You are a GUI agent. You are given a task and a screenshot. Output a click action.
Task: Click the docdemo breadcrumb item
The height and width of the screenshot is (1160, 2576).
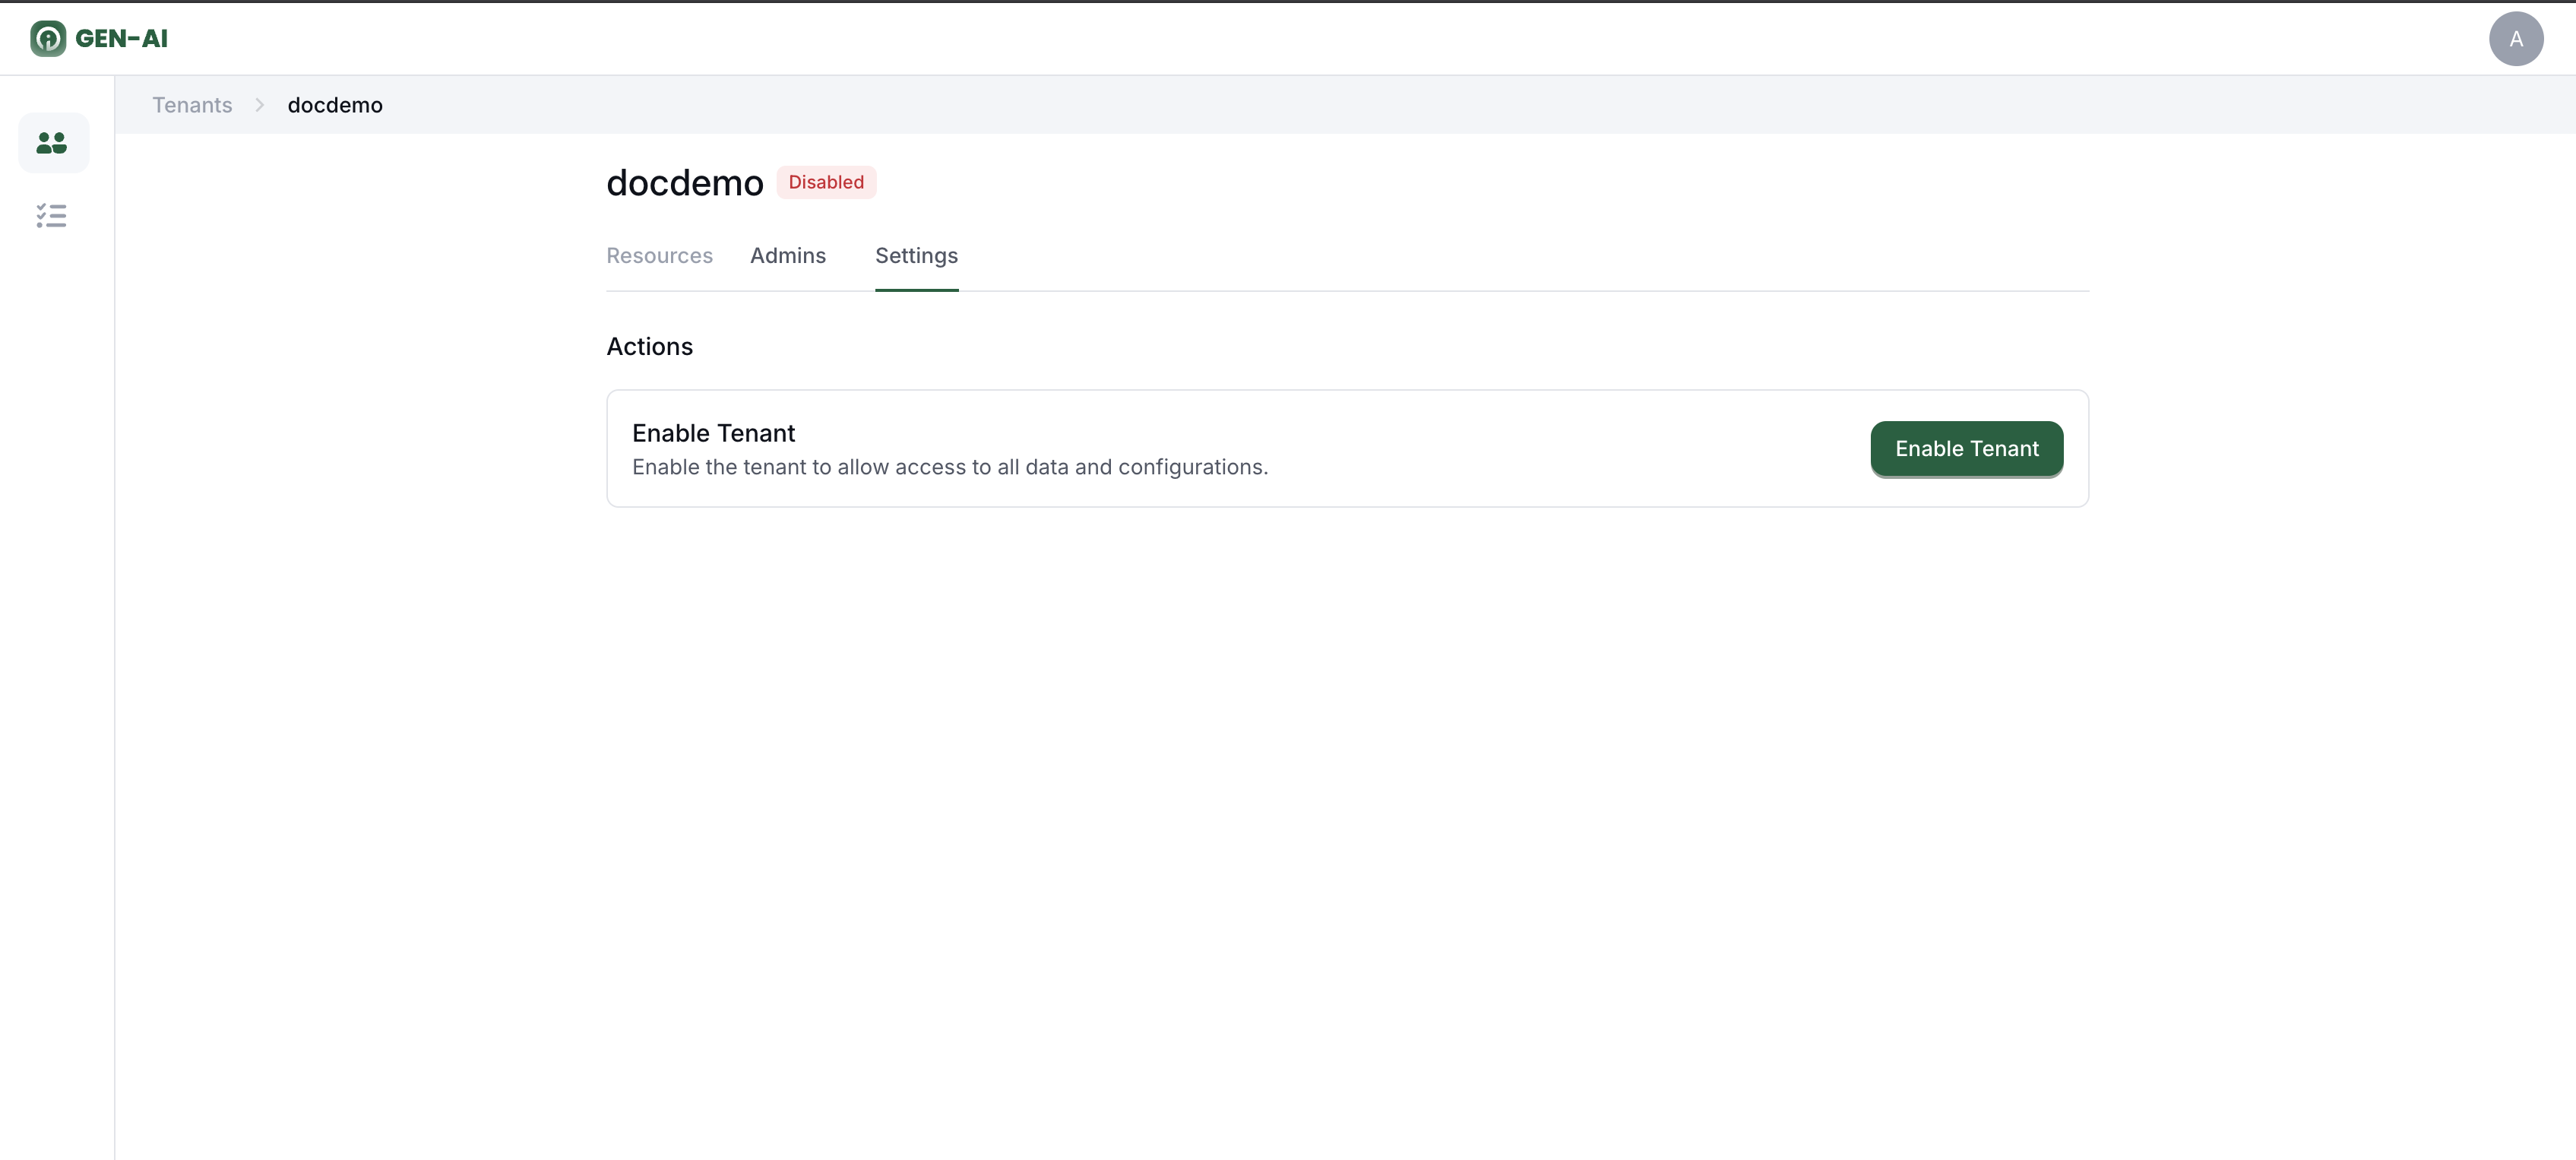coord(335,105)
